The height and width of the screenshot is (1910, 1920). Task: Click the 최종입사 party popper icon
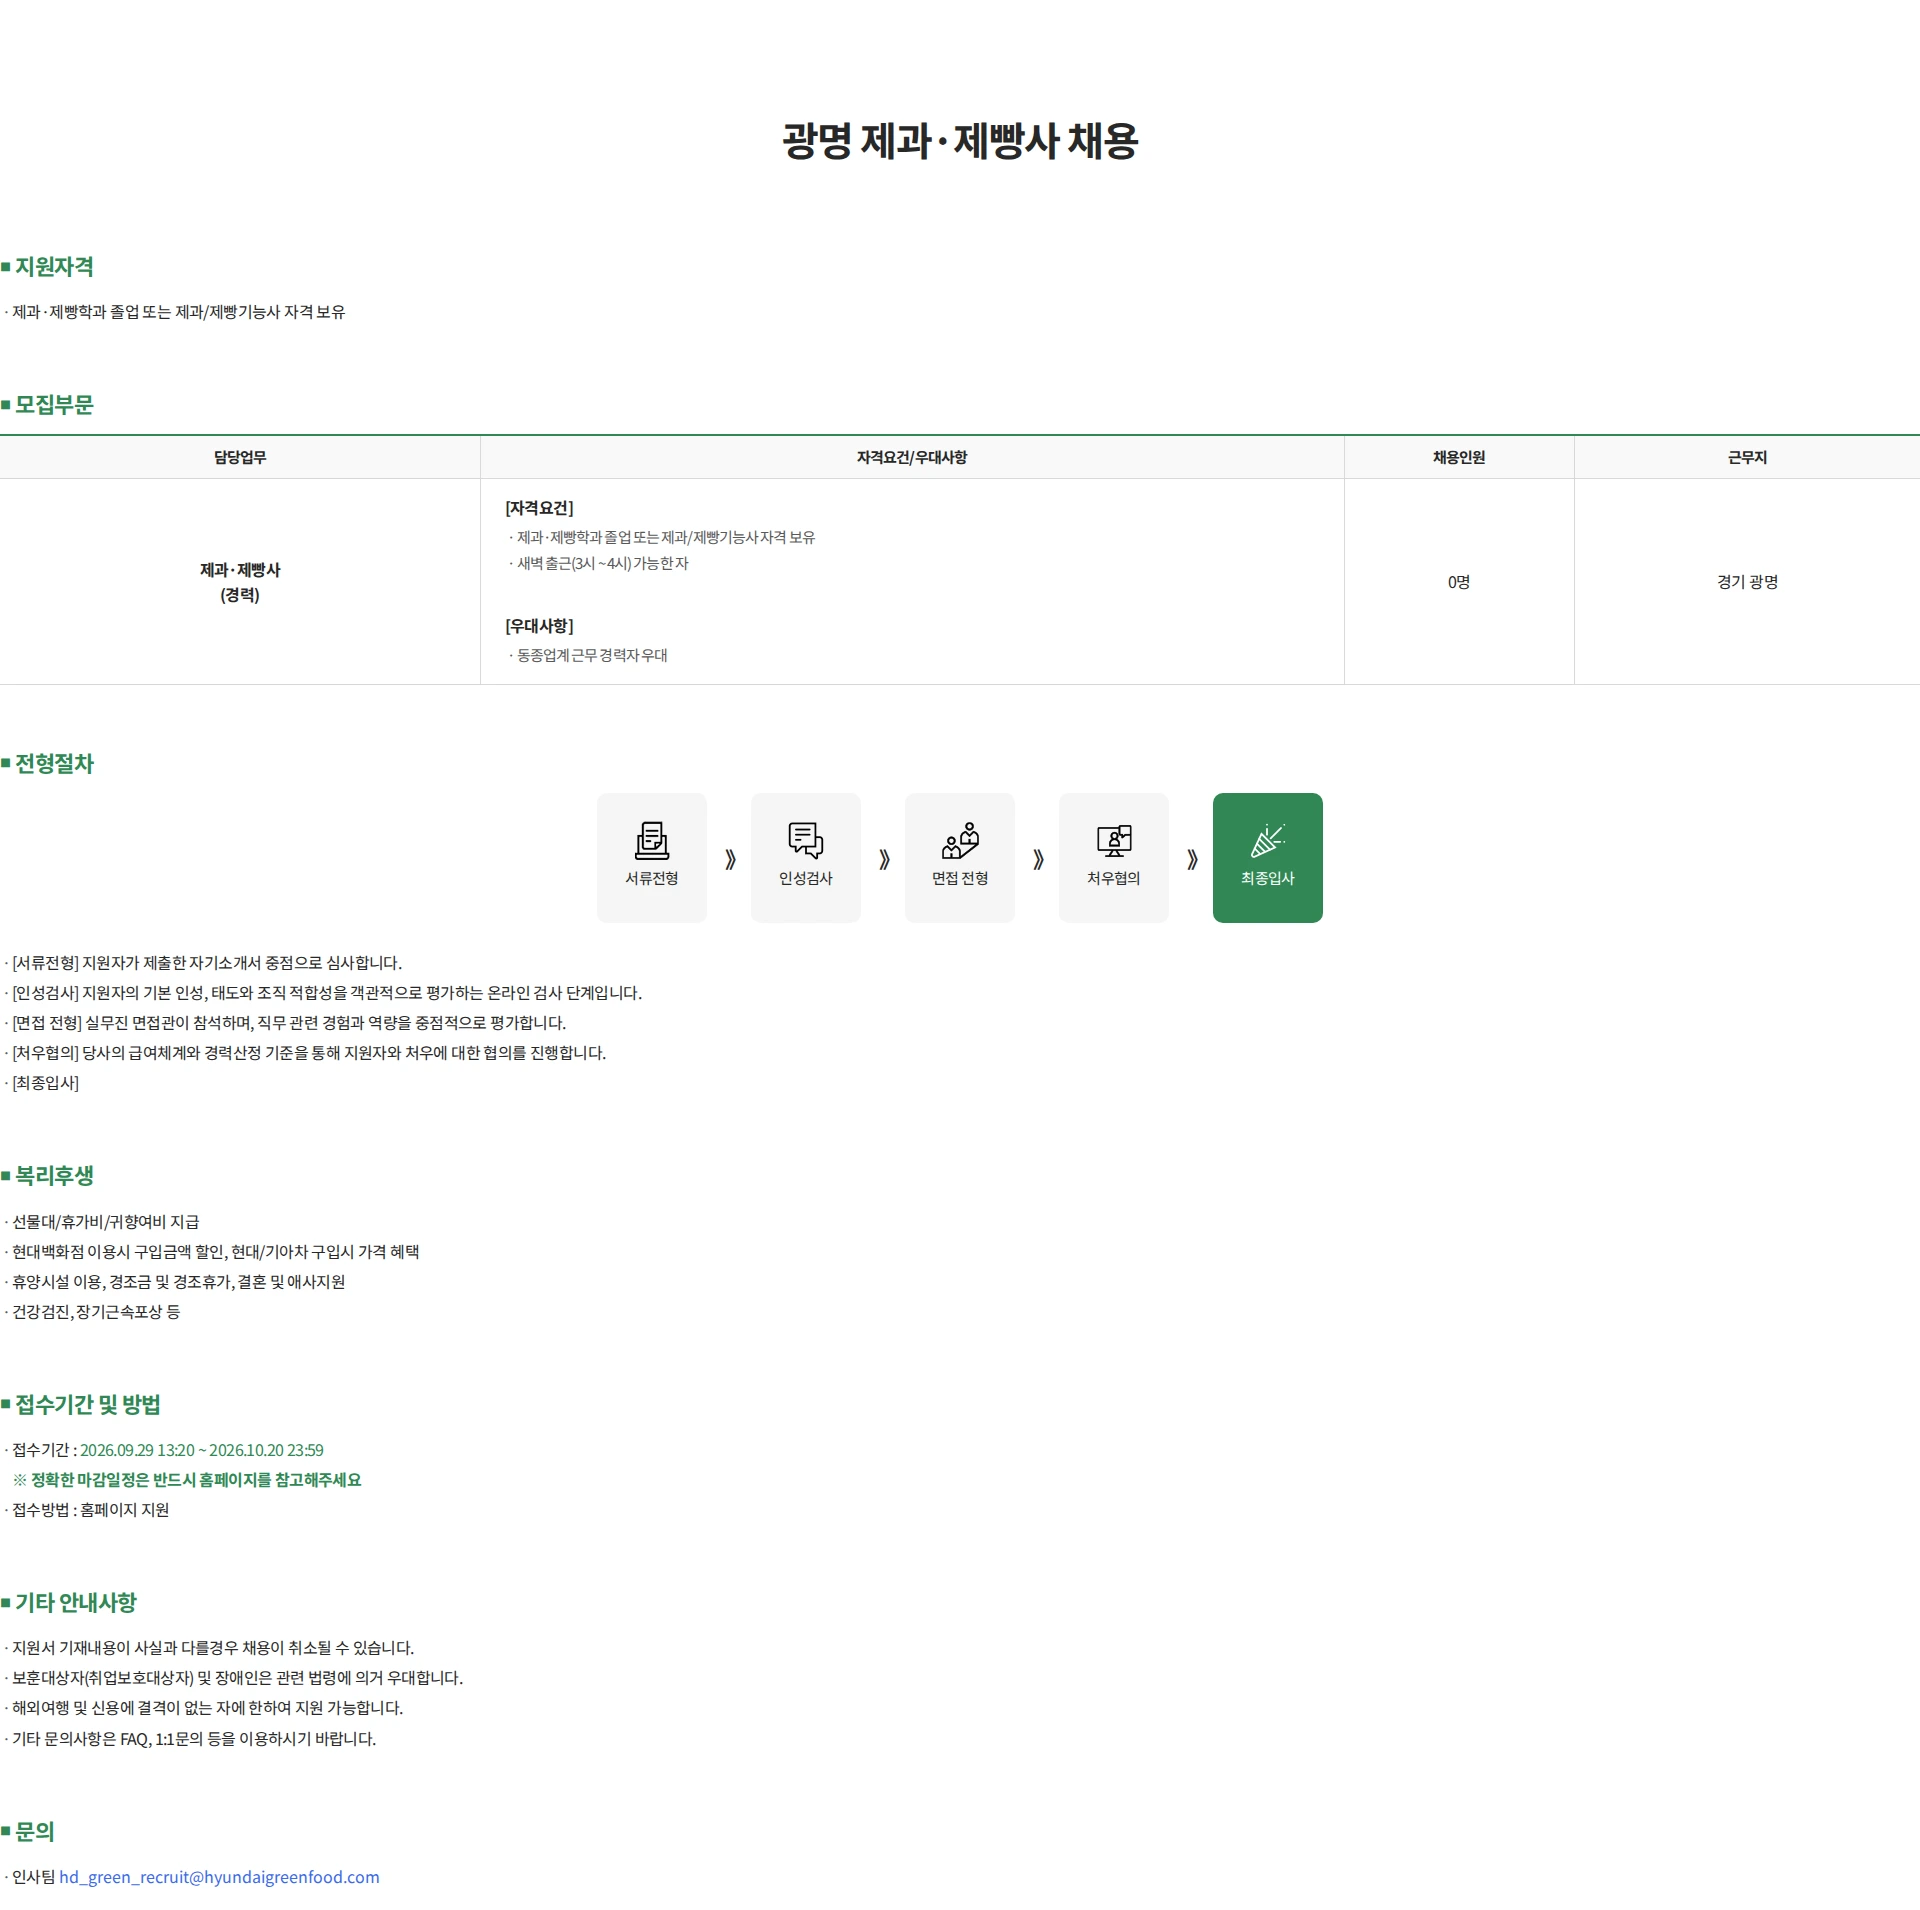click(x=1268, y=841)
